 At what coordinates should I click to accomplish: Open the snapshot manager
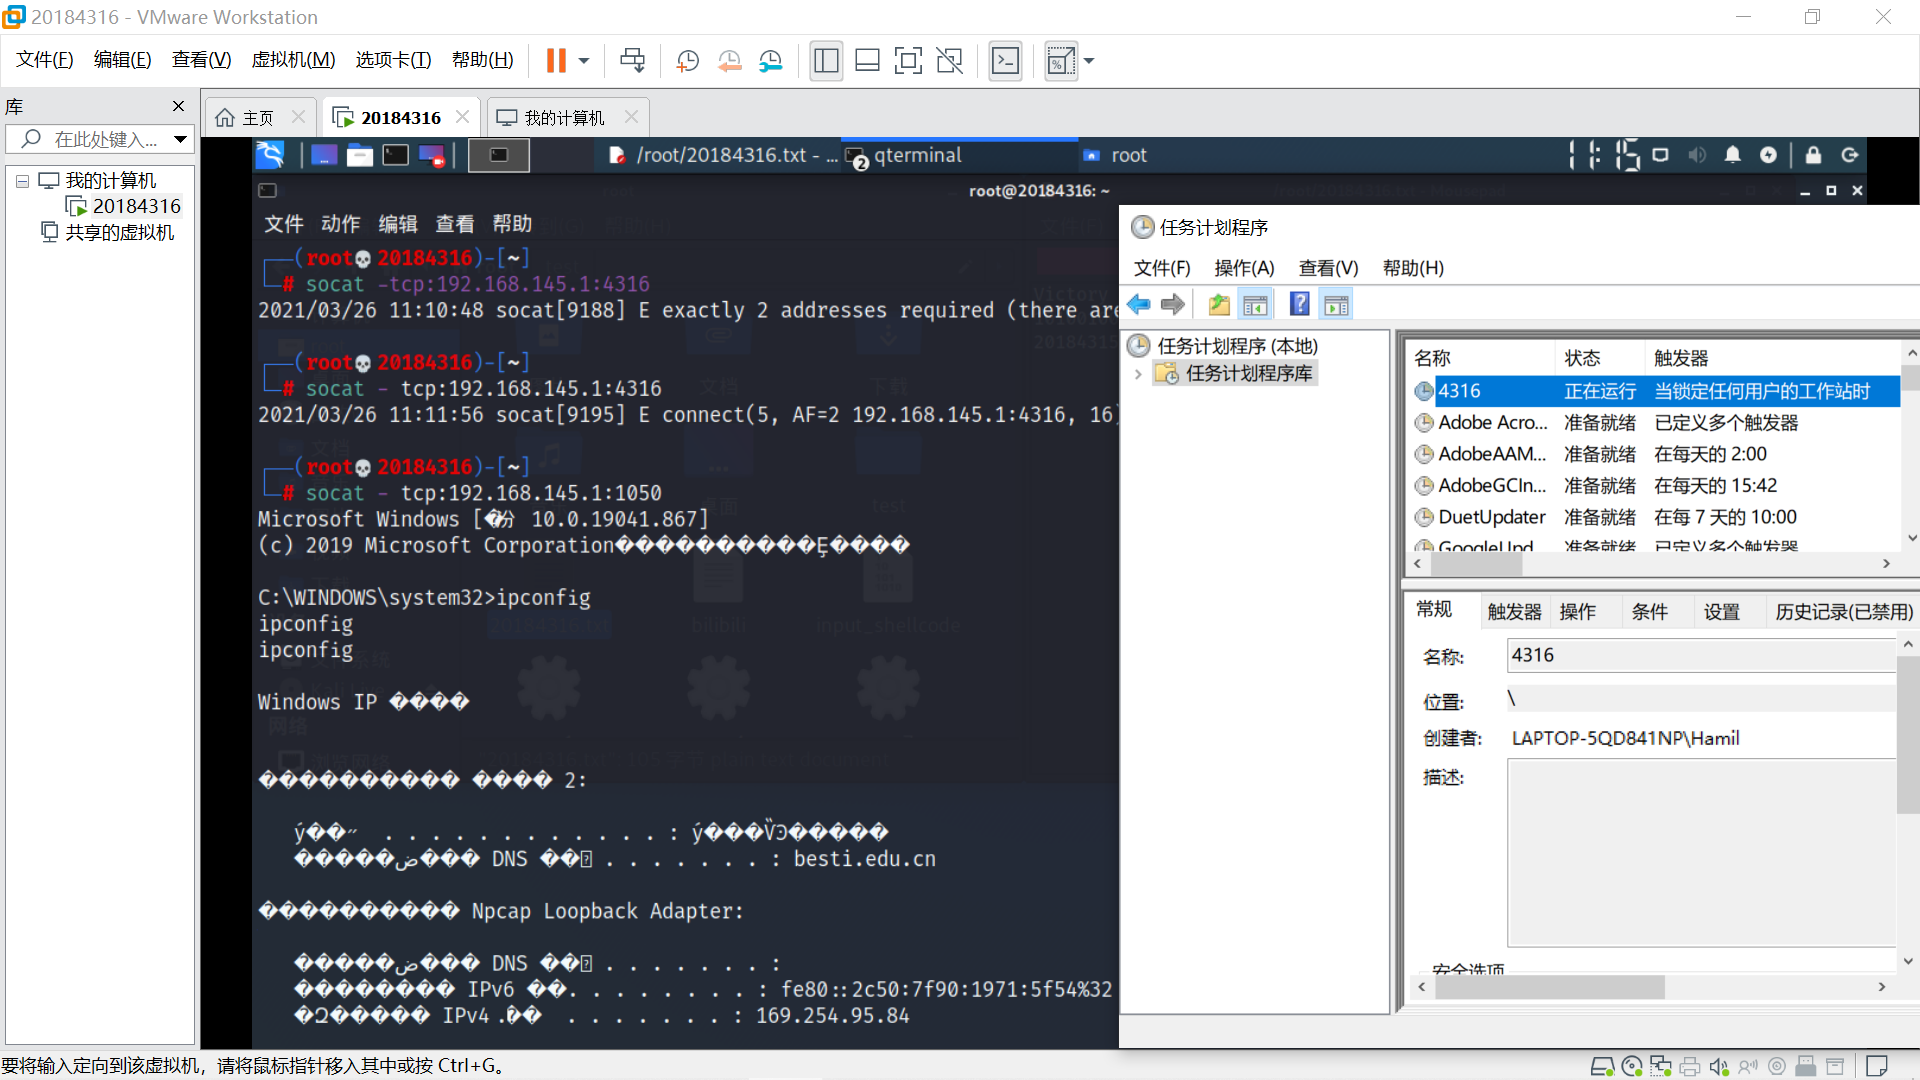[x=770, y=61]
